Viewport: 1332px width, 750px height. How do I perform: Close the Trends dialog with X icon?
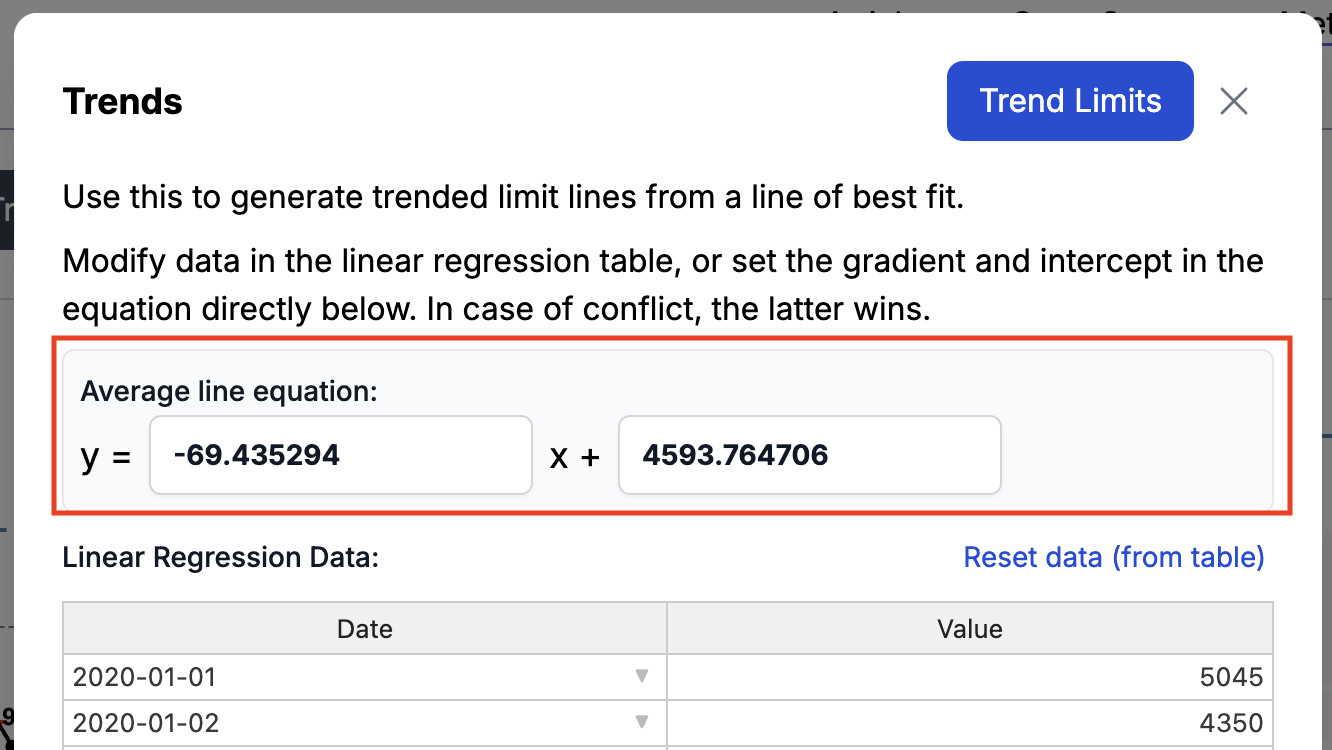point(1234,101)
